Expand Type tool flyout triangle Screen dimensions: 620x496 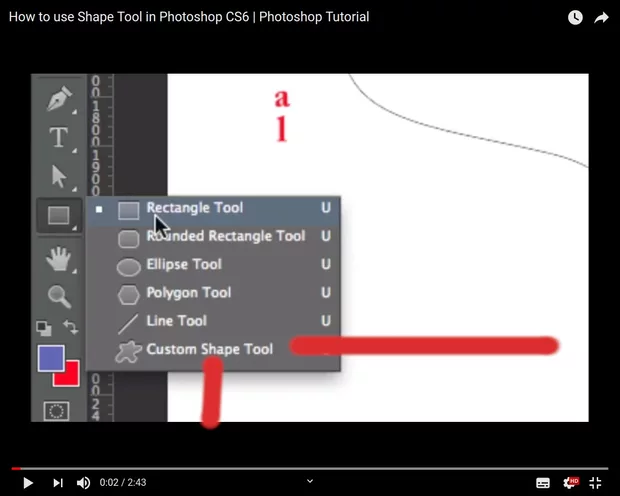[x=74, y=151]
